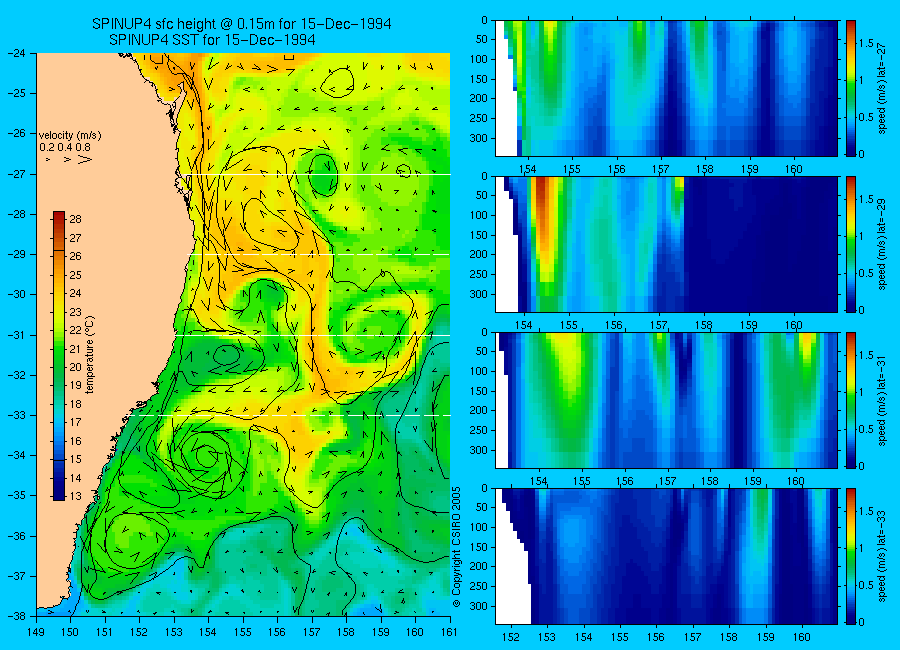
Task: Click the lat=-27 speed cross-section plot
Action: 666,88
